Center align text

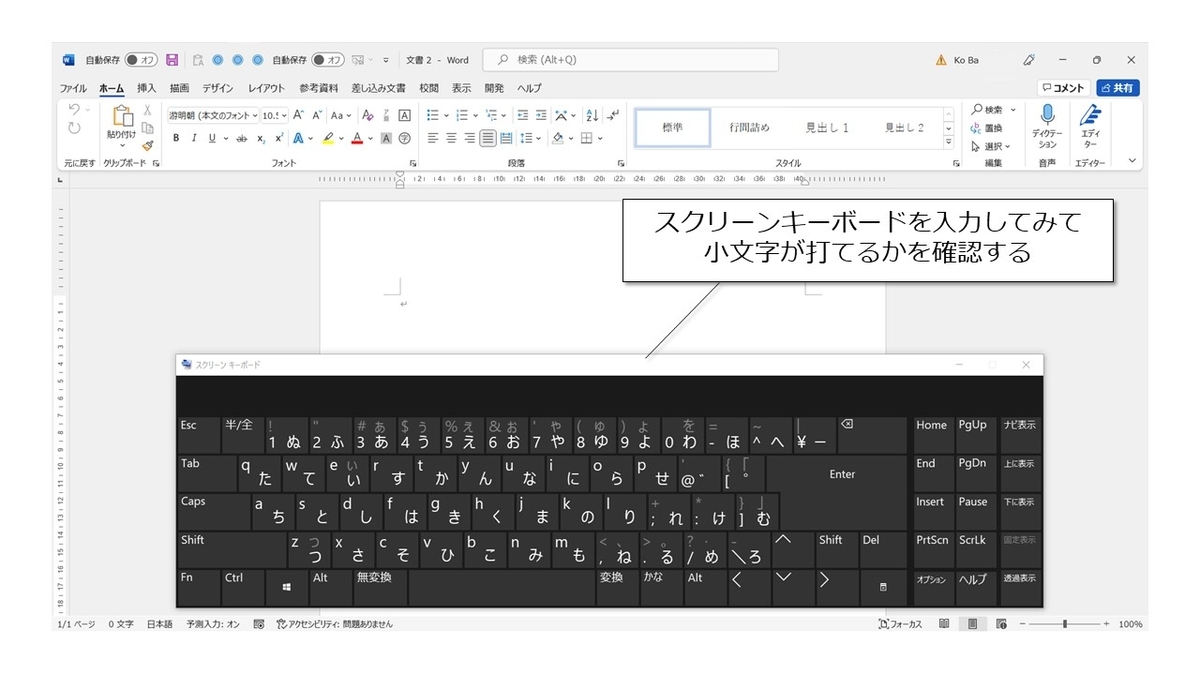point(451,138)
